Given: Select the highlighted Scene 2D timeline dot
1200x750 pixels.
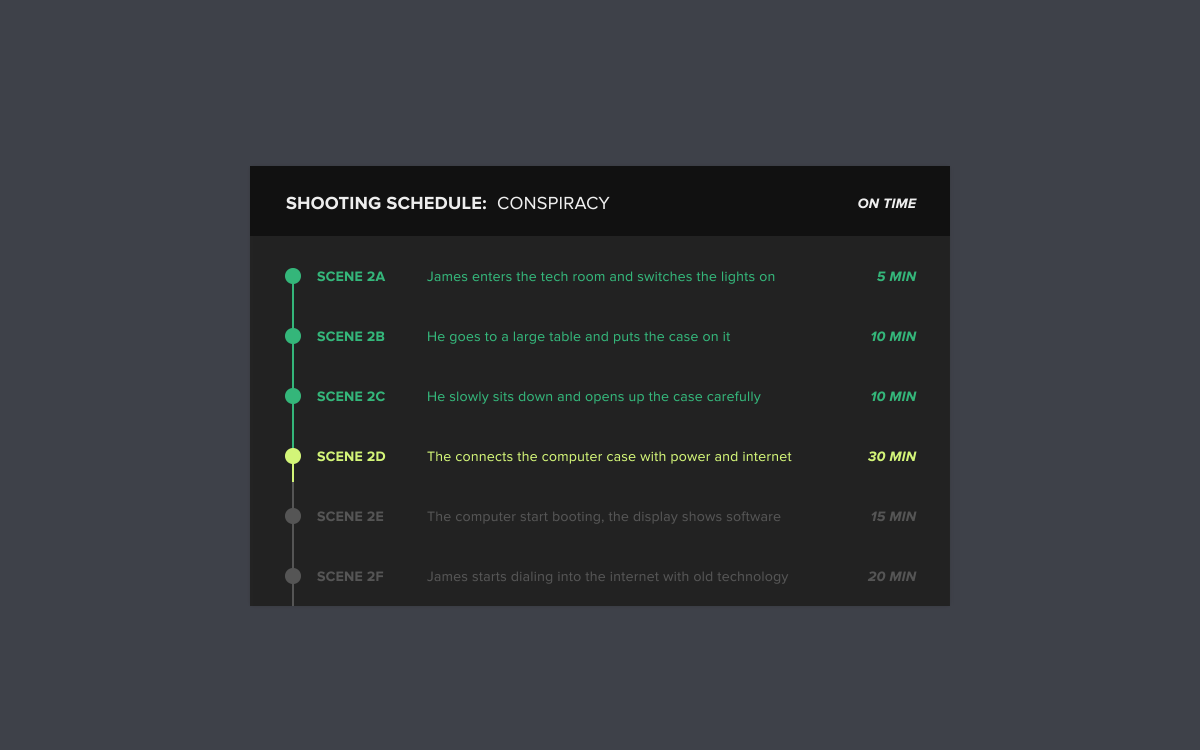Looking at the screenshot, I should pyautogui.click(x=293, y=456).
